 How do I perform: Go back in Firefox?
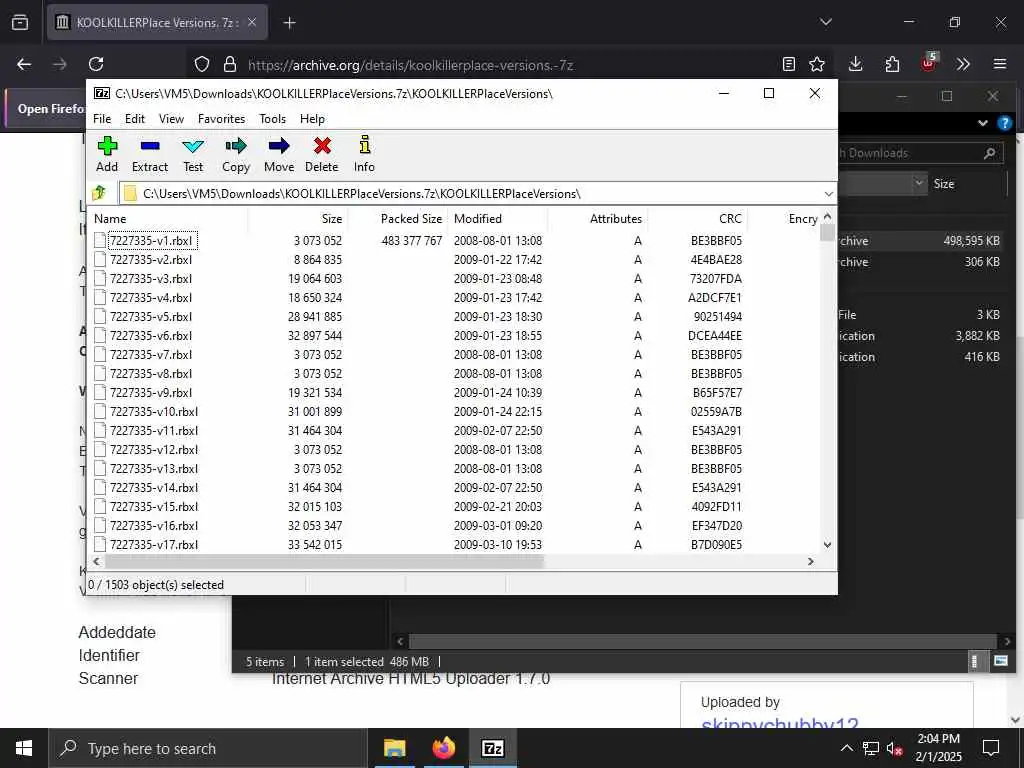(24, 64)
